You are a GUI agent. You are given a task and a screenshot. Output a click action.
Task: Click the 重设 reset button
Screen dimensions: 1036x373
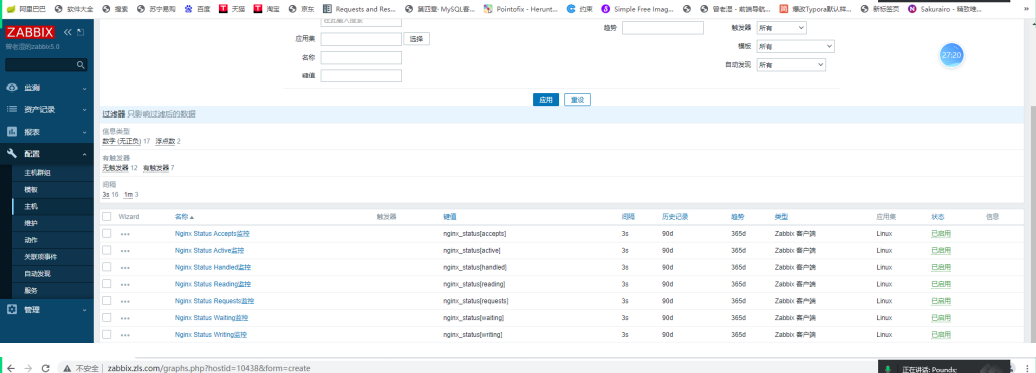point(577,100)
